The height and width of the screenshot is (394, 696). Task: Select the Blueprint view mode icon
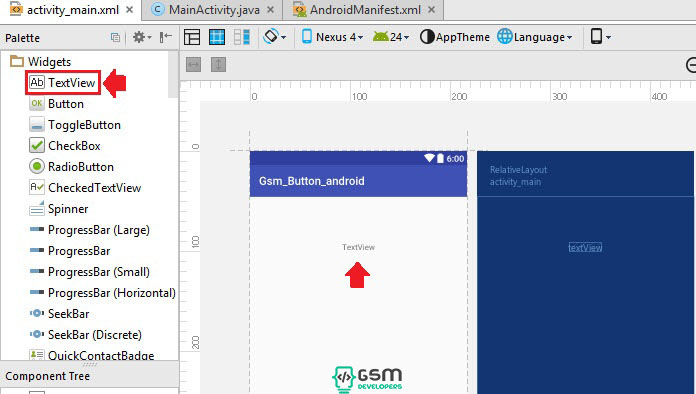coord(217,37)
